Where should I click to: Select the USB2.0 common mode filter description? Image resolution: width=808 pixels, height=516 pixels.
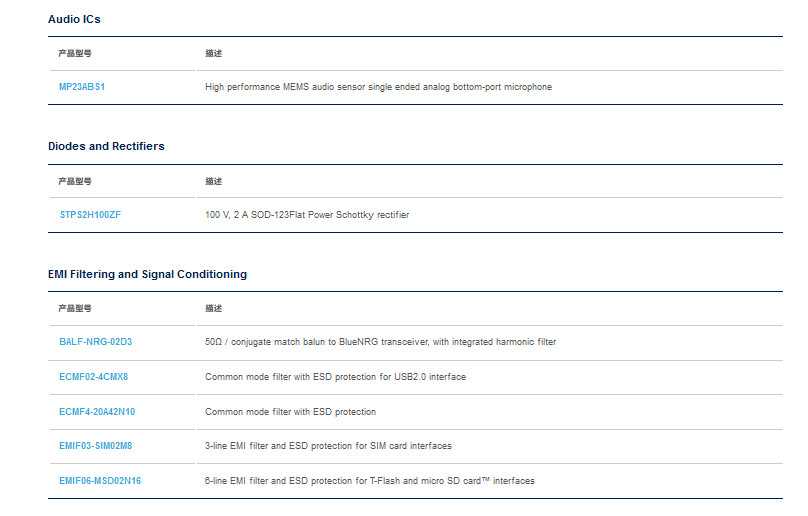[335, 377]
